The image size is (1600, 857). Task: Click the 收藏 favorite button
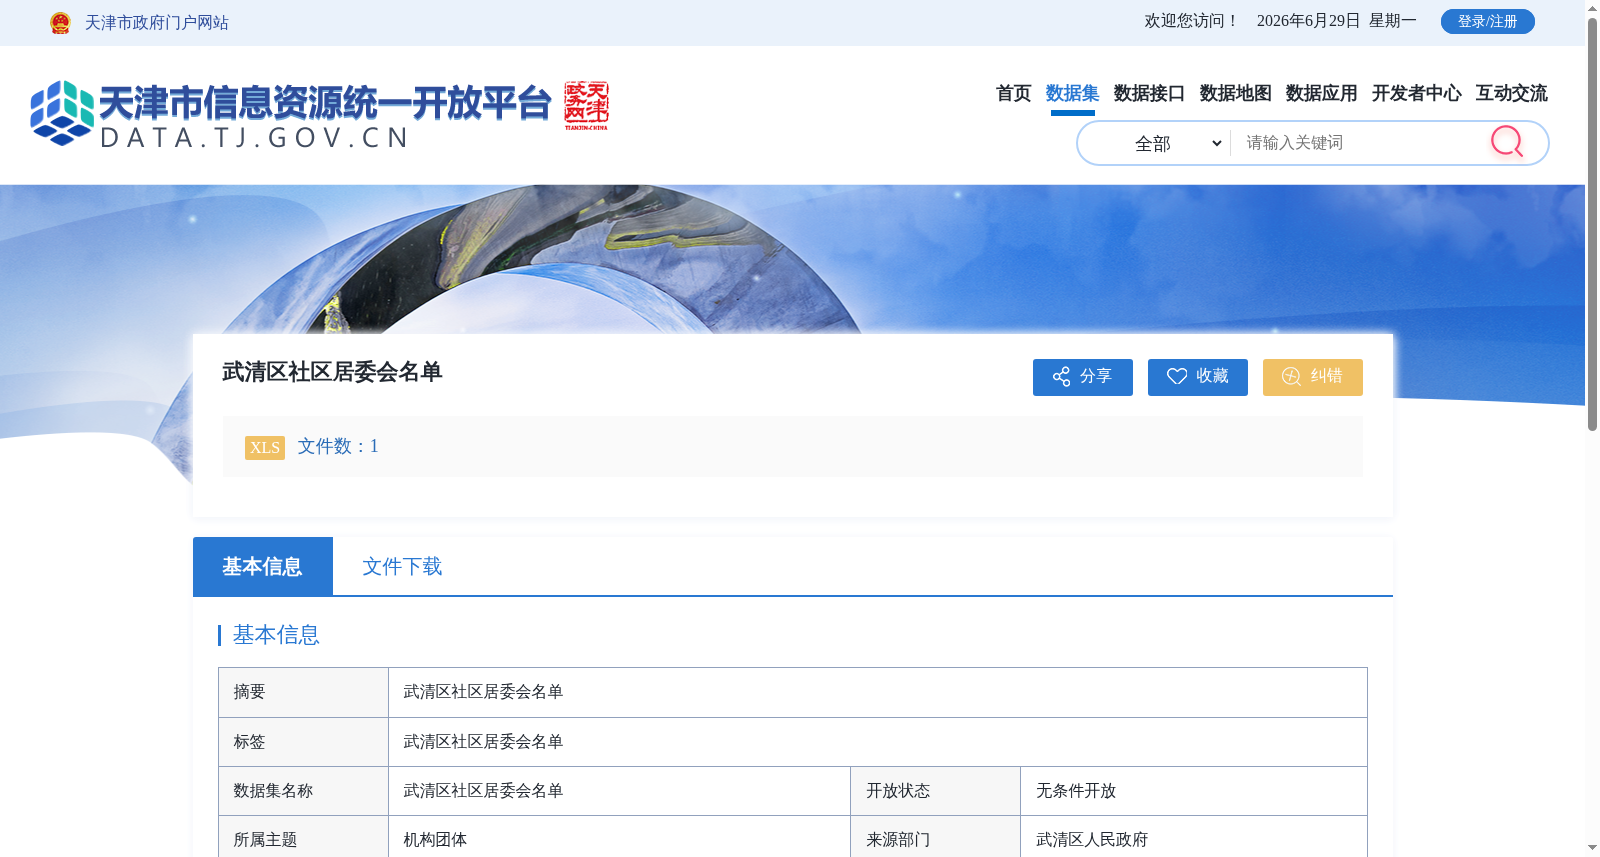[1197, 377]
